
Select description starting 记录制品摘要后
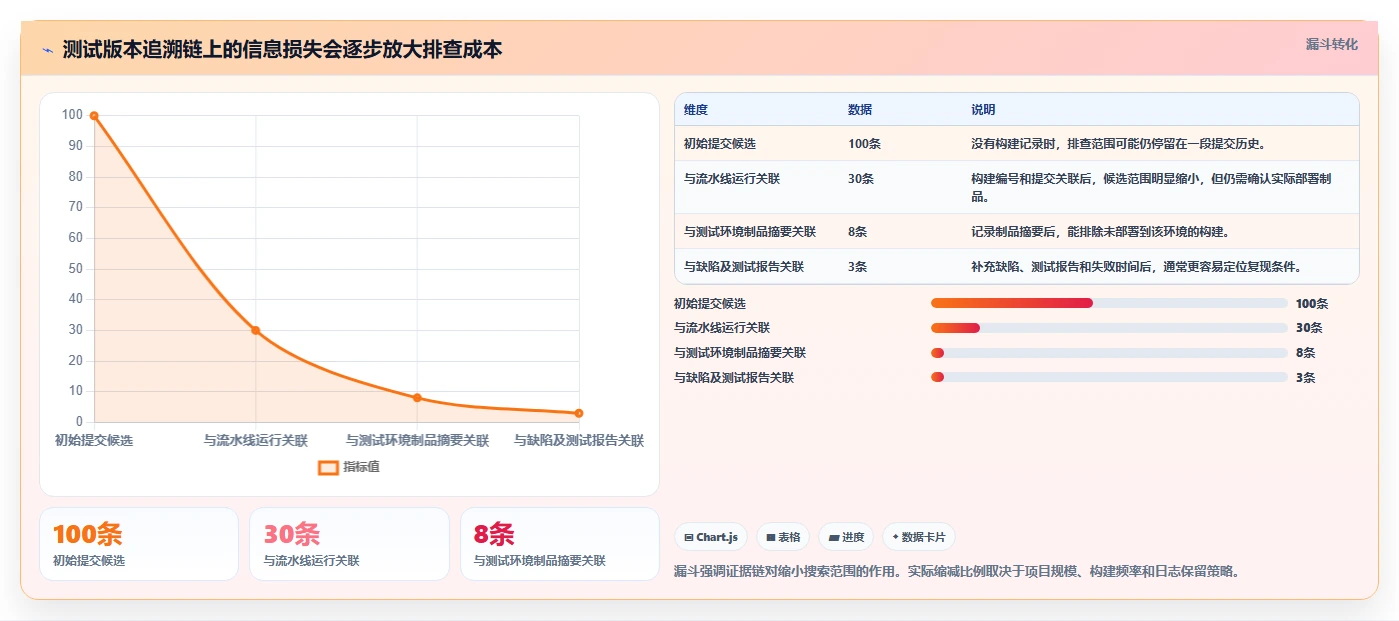coord(1099,232)
